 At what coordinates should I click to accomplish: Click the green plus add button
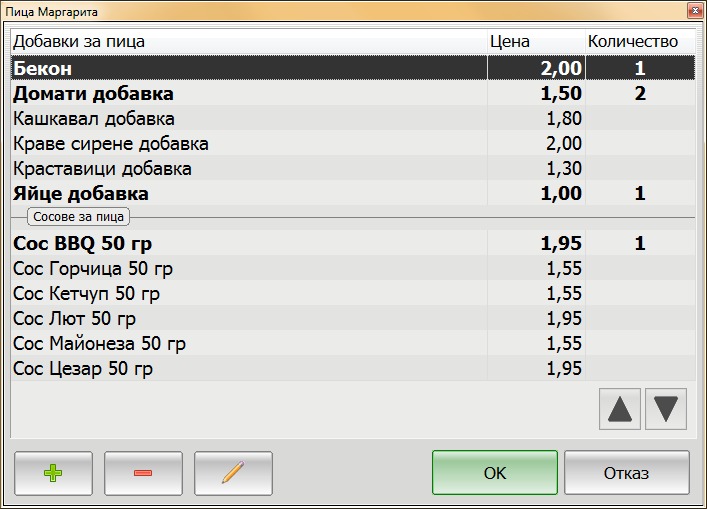pos(53,473)
